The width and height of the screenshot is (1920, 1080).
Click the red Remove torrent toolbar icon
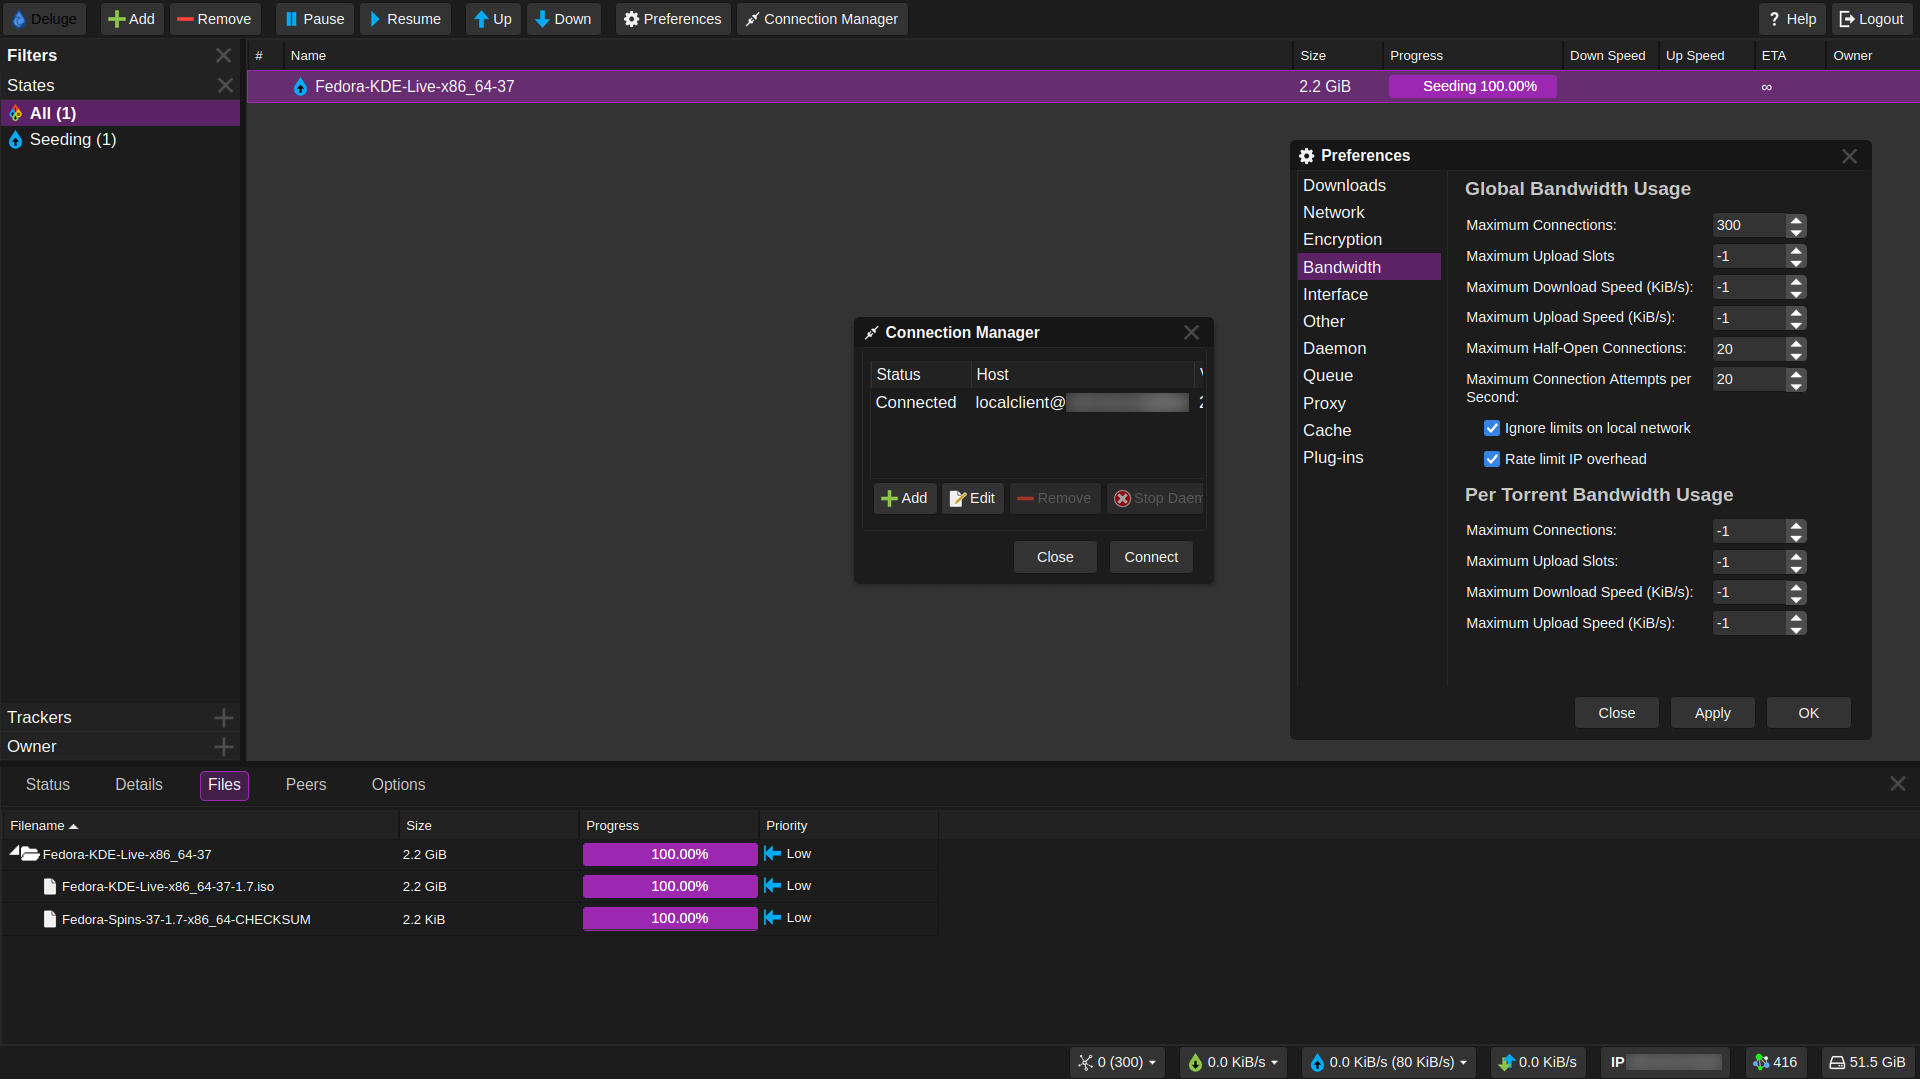click(x=185, y=19)
